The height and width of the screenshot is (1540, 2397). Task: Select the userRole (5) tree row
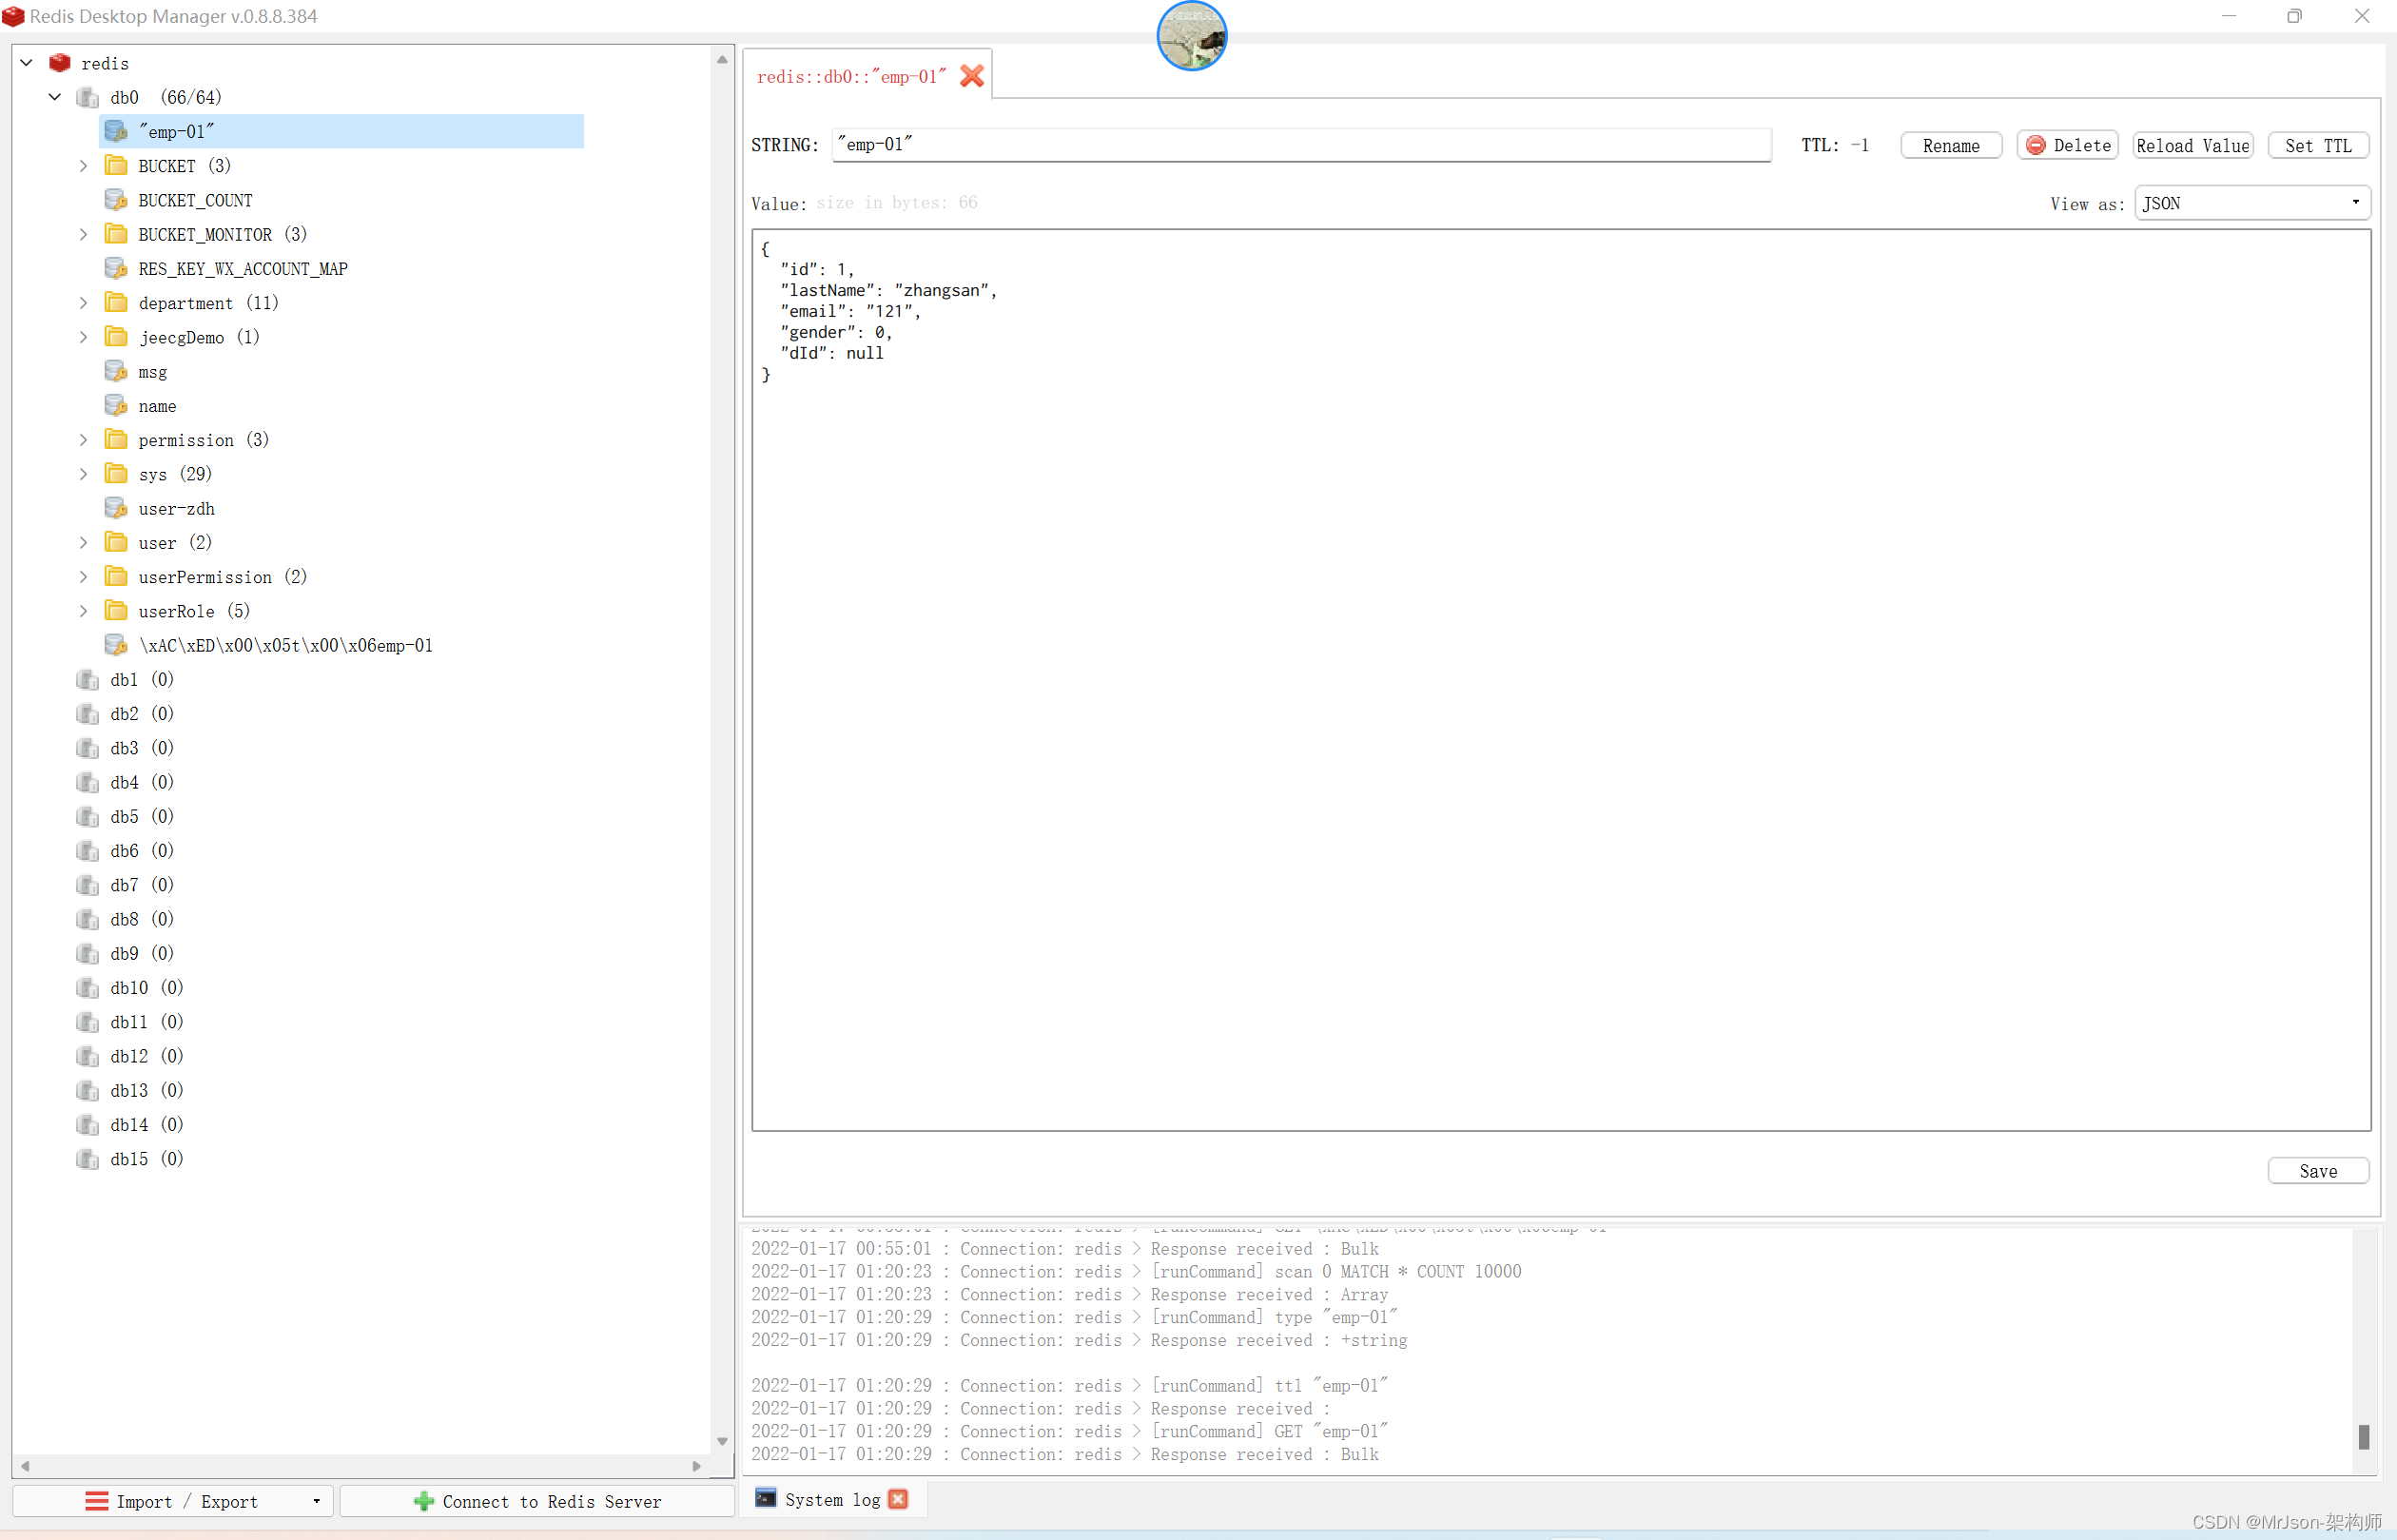pos(194,611)
